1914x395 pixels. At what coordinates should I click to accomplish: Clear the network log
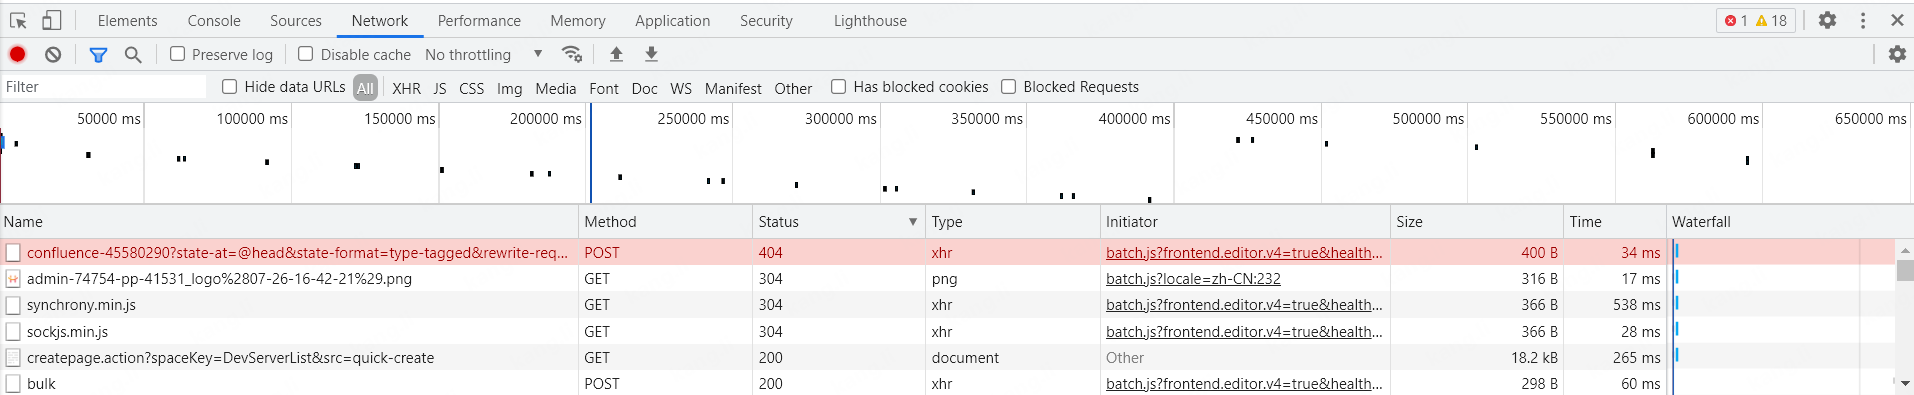pos(53,54)
